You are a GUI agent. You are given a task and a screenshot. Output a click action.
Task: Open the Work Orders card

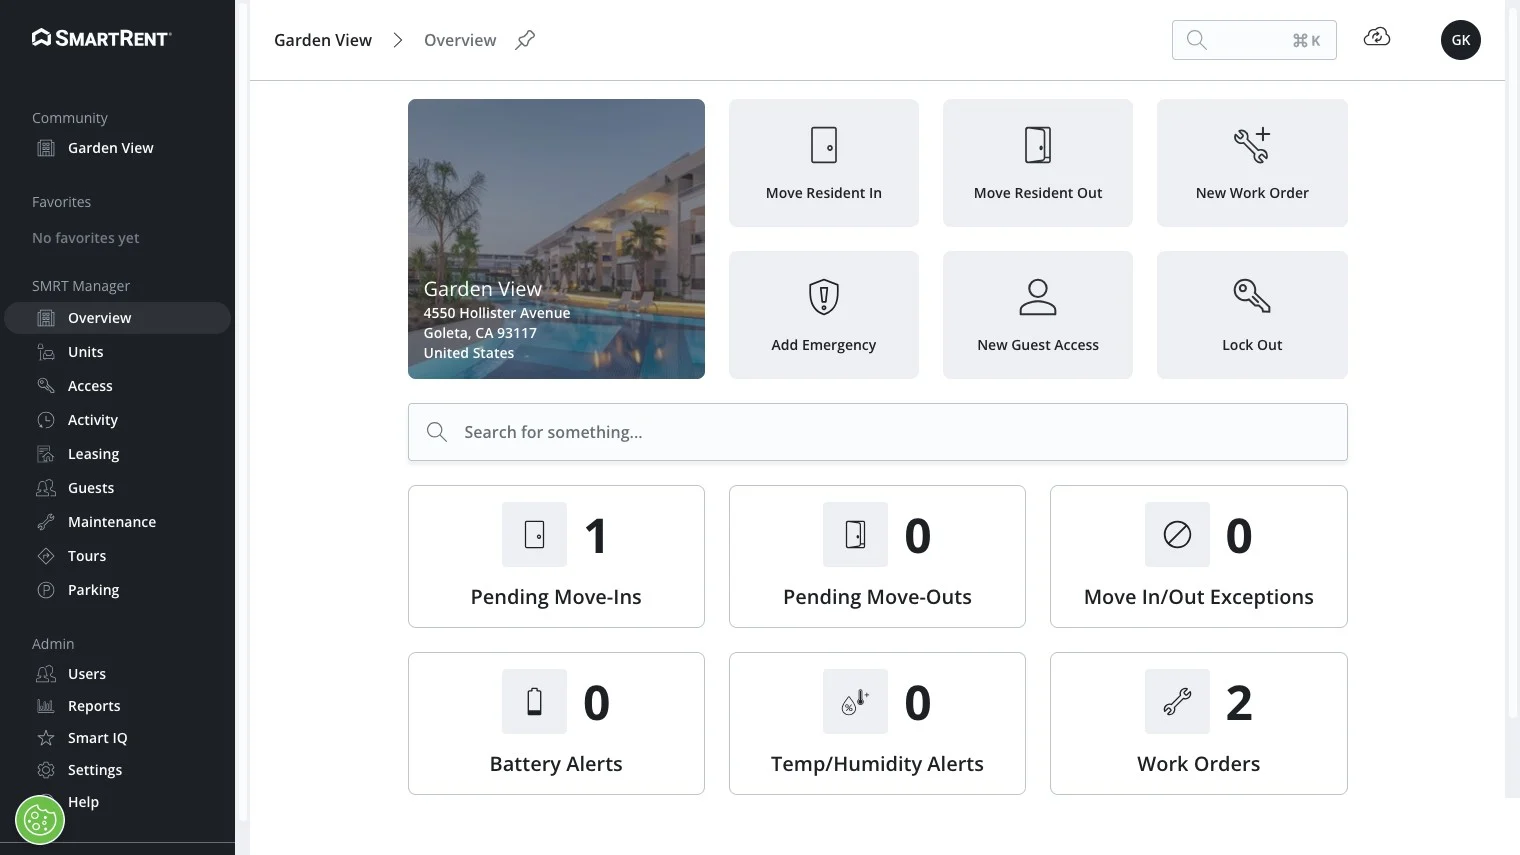[1199, 724]
